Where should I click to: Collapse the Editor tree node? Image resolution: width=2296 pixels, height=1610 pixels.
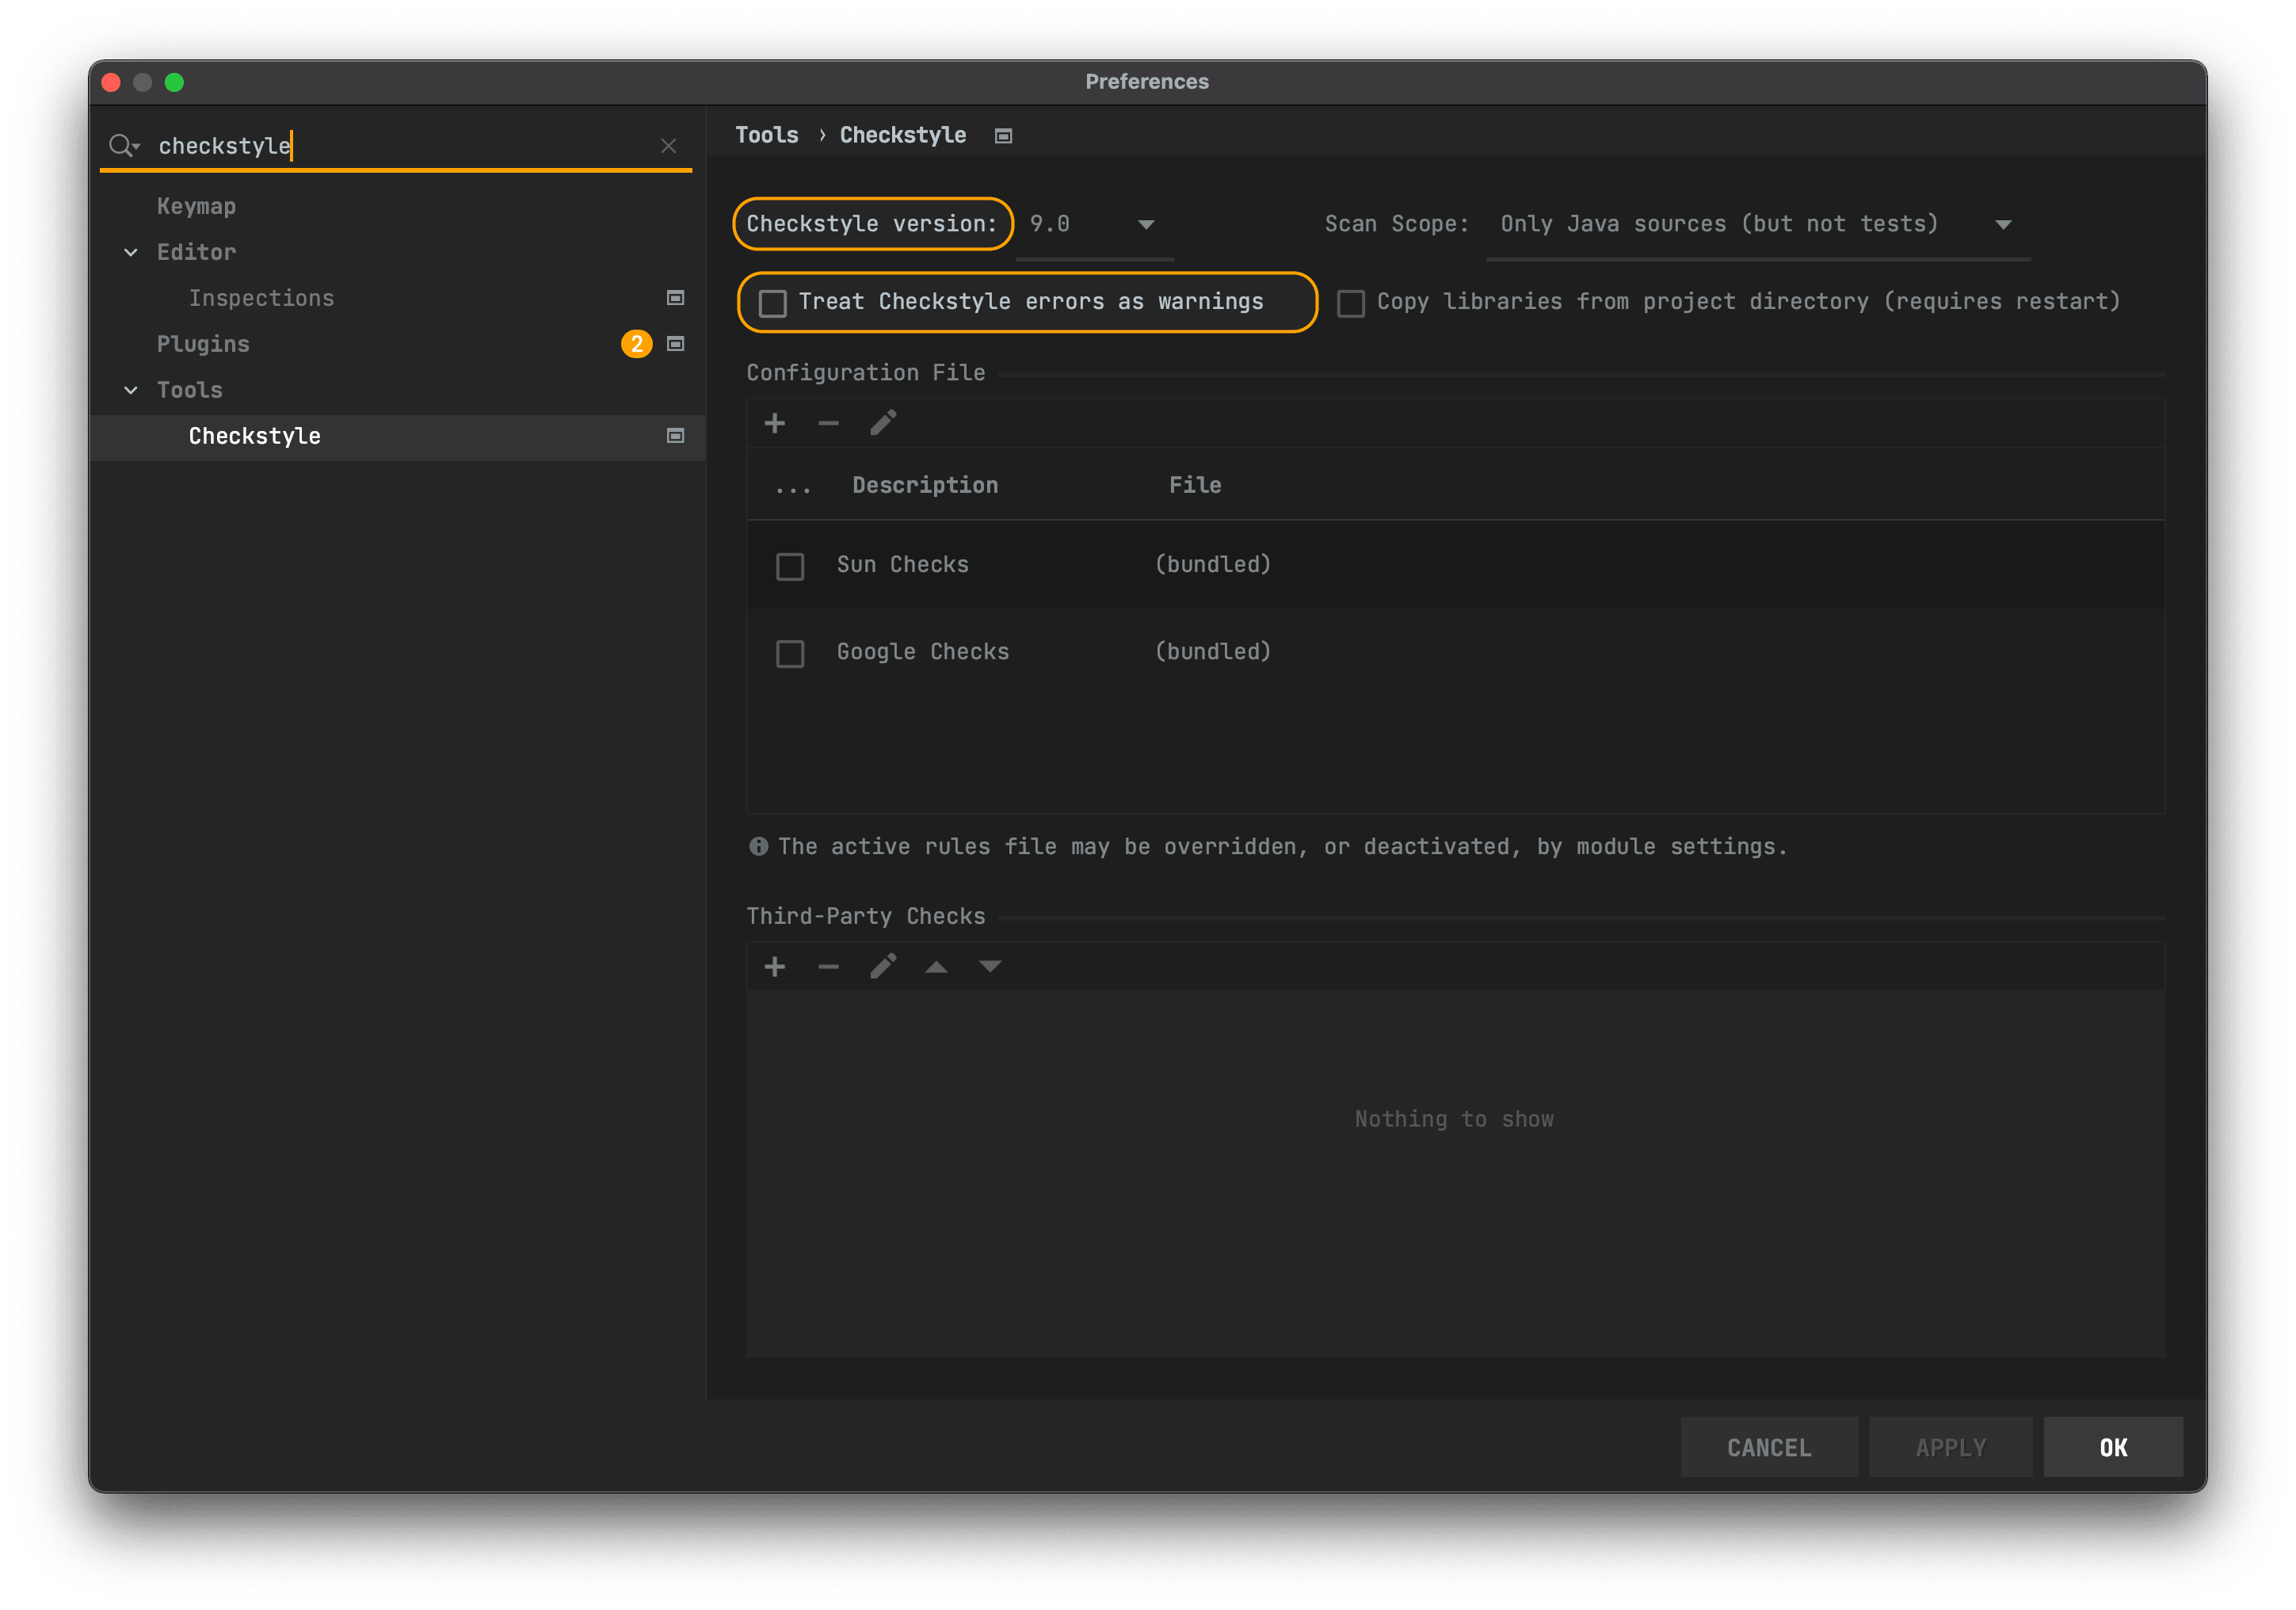(131, 252)
